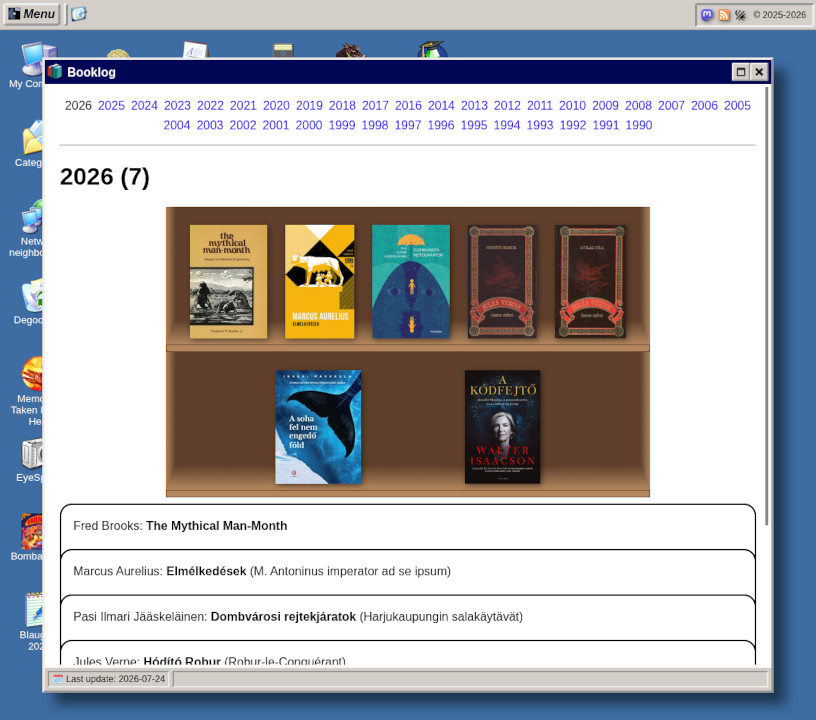Click the first Jules Verne cover

tap(502, 282)
